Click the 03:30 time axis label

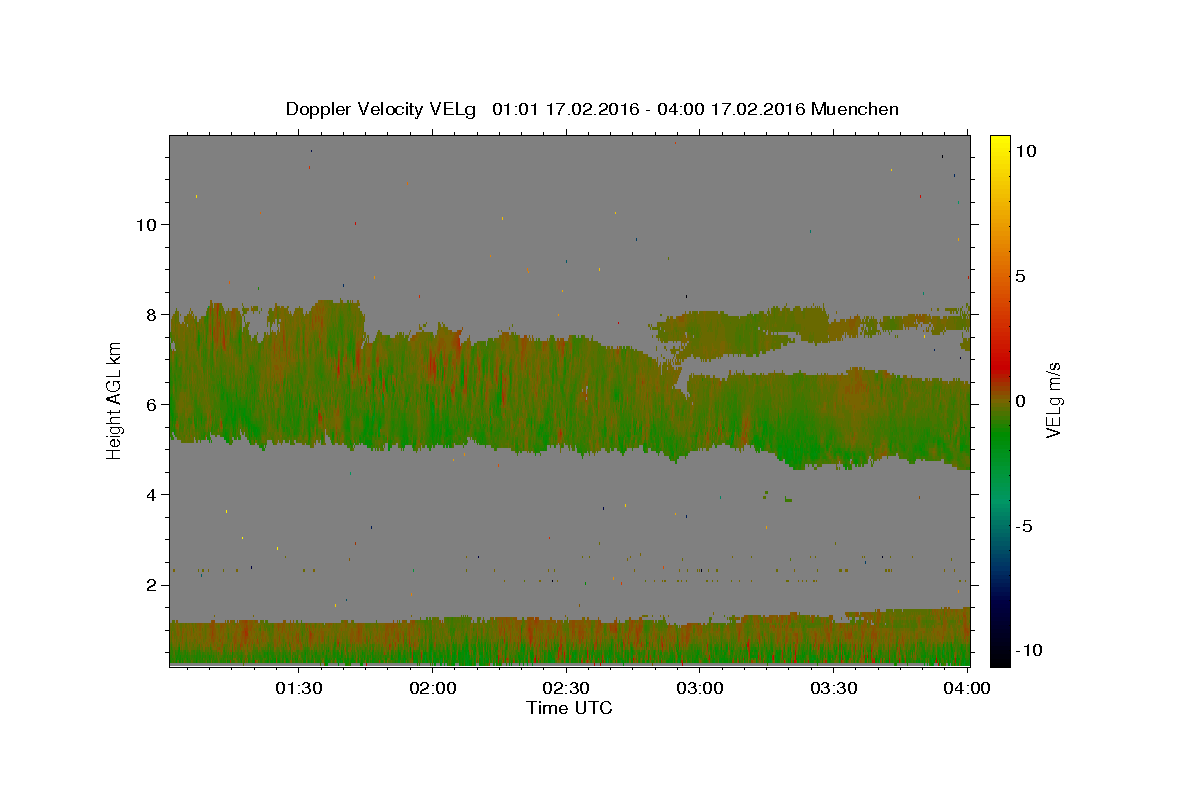point(834,688)
